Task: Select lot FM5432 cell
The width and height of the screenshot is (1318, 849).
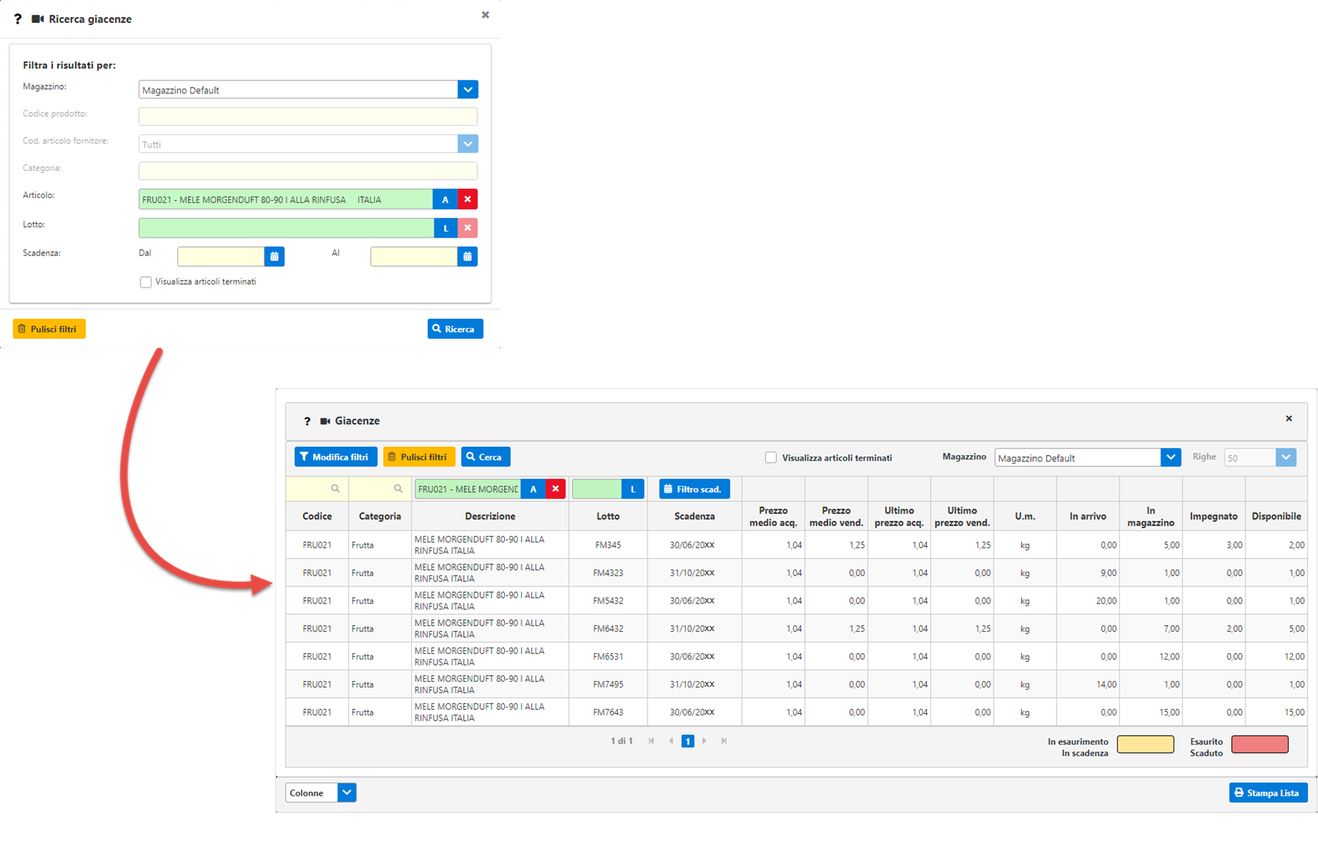Action: point(608,601)
